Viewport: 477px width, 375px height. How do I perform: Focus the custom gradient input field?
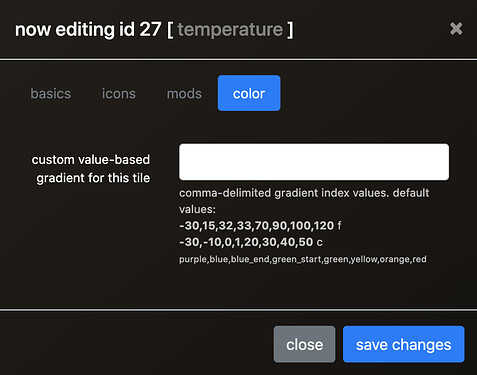coord(314,162)
